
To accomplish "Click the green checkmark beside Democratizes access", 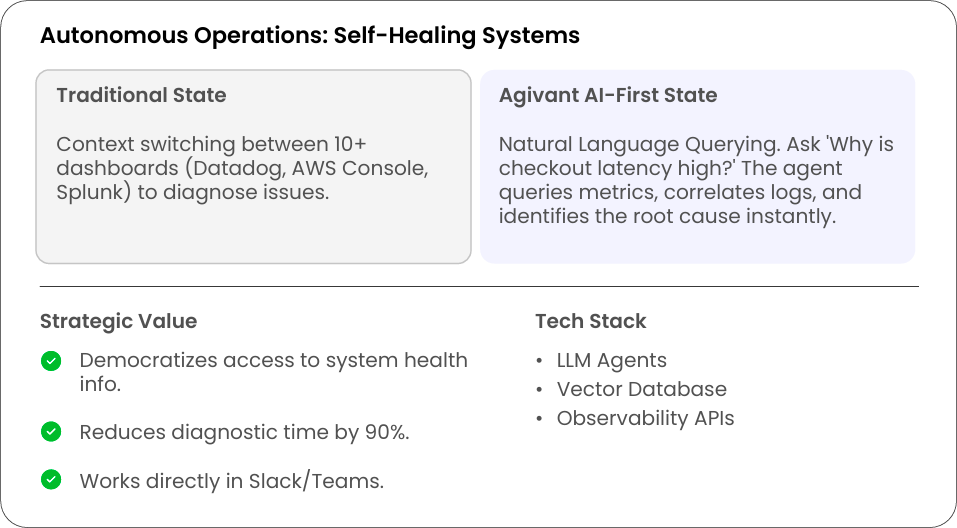I will (51, 361).
